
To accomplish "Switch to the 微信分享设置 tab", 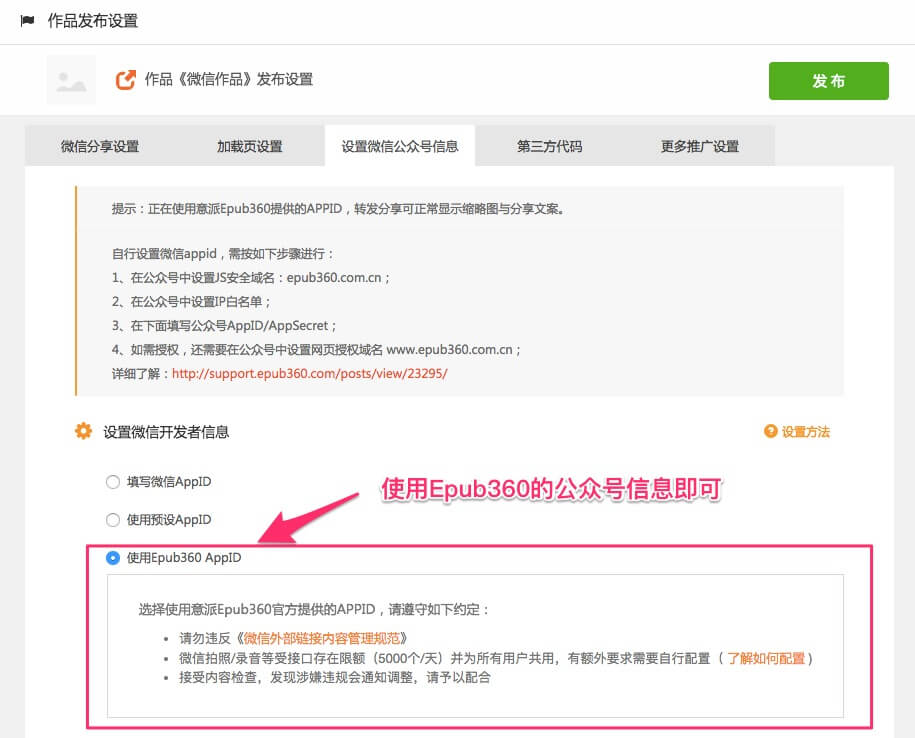I will 100,146.
